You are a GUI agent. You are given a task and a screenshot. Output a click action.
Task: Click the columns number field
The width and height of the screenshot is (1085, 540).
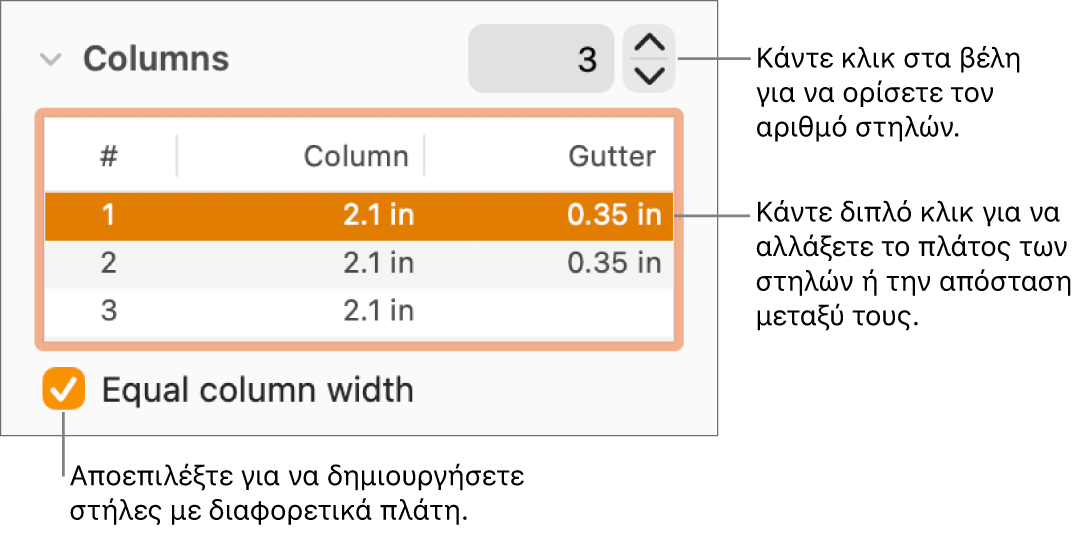(x=541, y=60)
